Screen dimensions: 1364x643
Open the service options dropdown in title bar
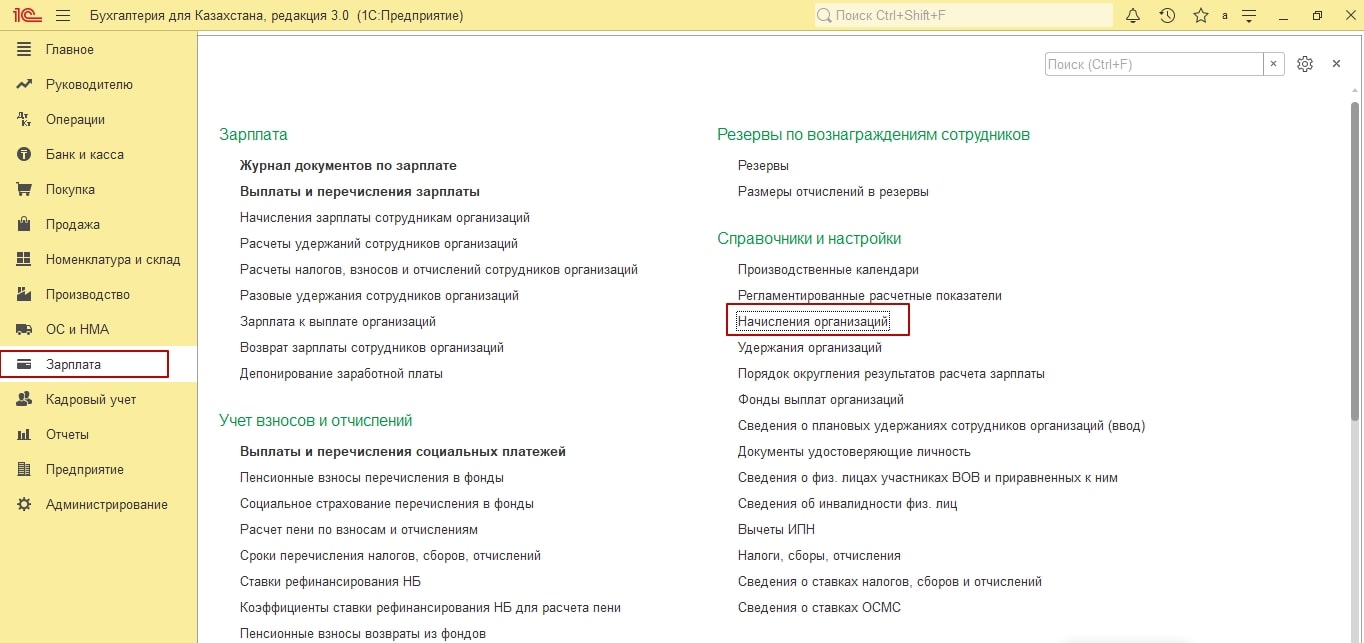(x=1250, y=16)
